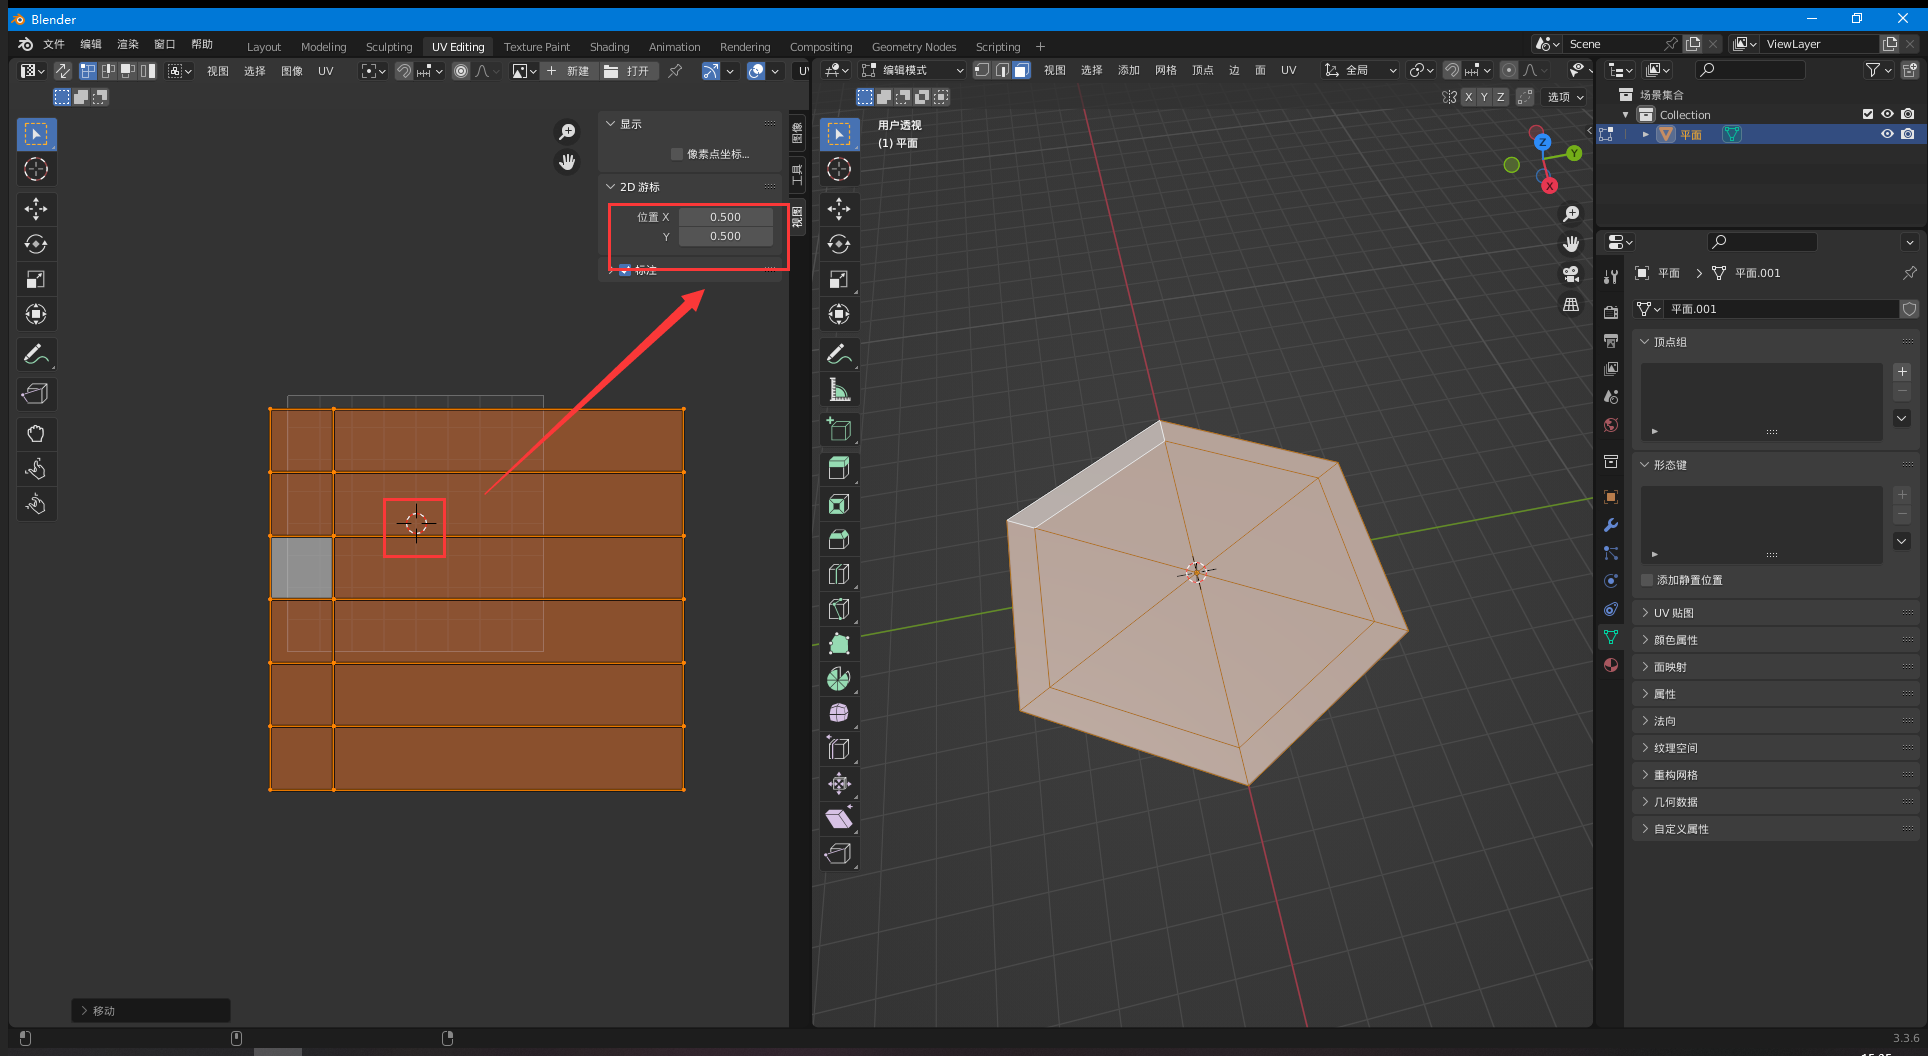Select the Bevel tool
This screenshot has height=1056, width=1928.
pyautogui.click(x=839, y=539)
